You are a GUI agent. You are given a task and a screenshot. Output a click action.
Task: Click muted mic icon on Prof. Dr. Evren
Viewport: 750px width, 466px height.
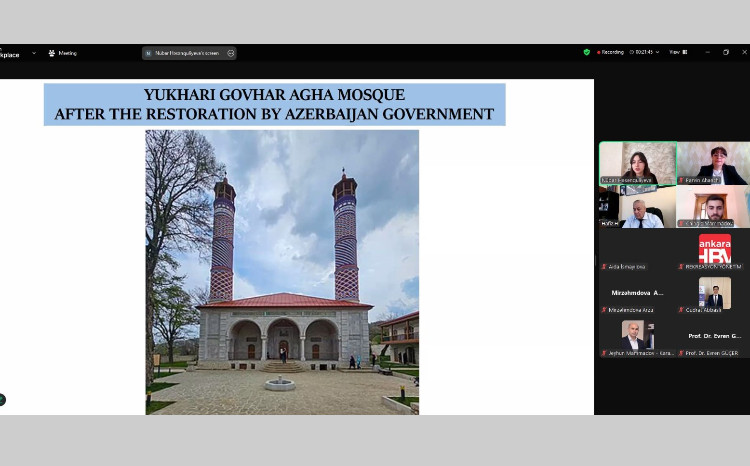(681, 353)
